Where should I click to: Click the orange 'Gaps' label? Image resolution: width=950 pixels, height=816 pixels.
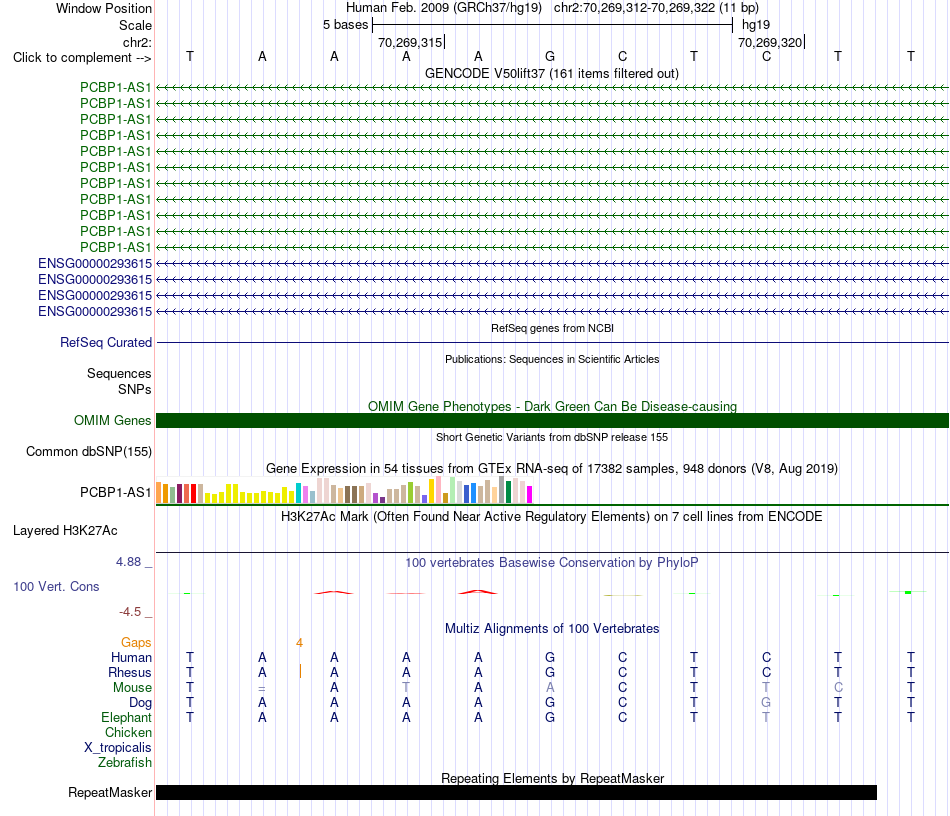click(136, 643)
